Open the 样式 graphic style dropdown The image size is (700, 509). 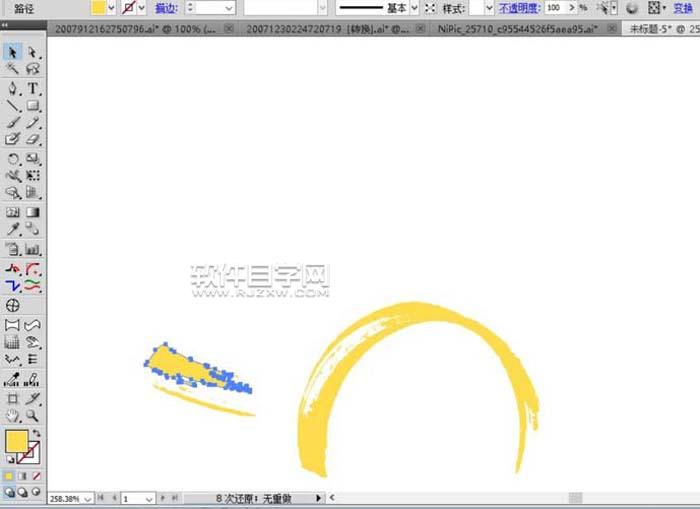pyautogui.click(x=489, y=8)
